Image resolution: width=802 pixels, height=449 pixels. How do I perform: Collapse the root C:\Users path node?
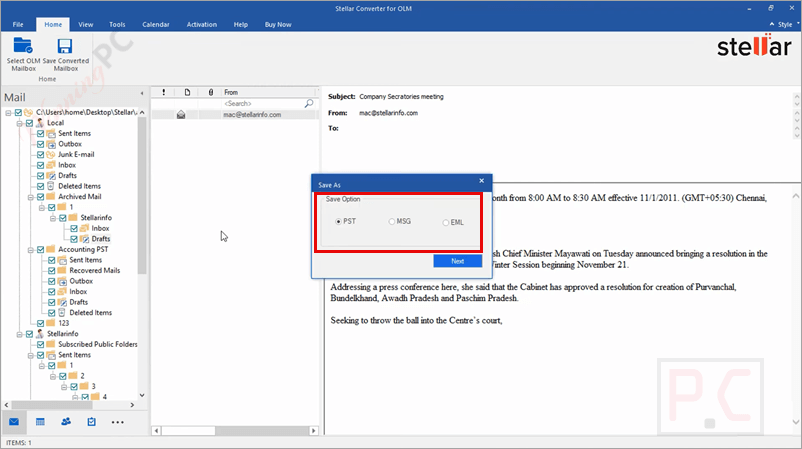point(8,113)
